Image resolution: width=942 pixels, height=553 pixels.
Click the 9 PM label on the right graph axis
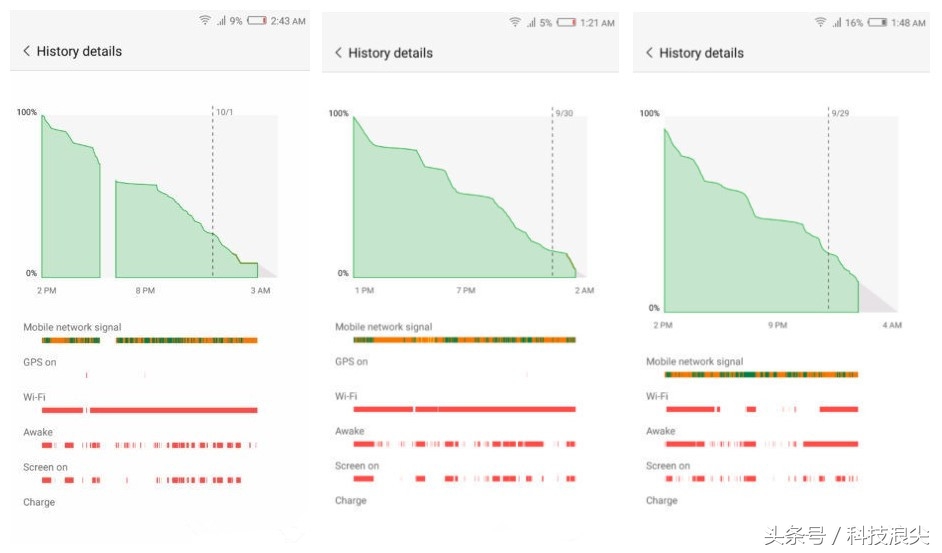[x=778, y=325]
